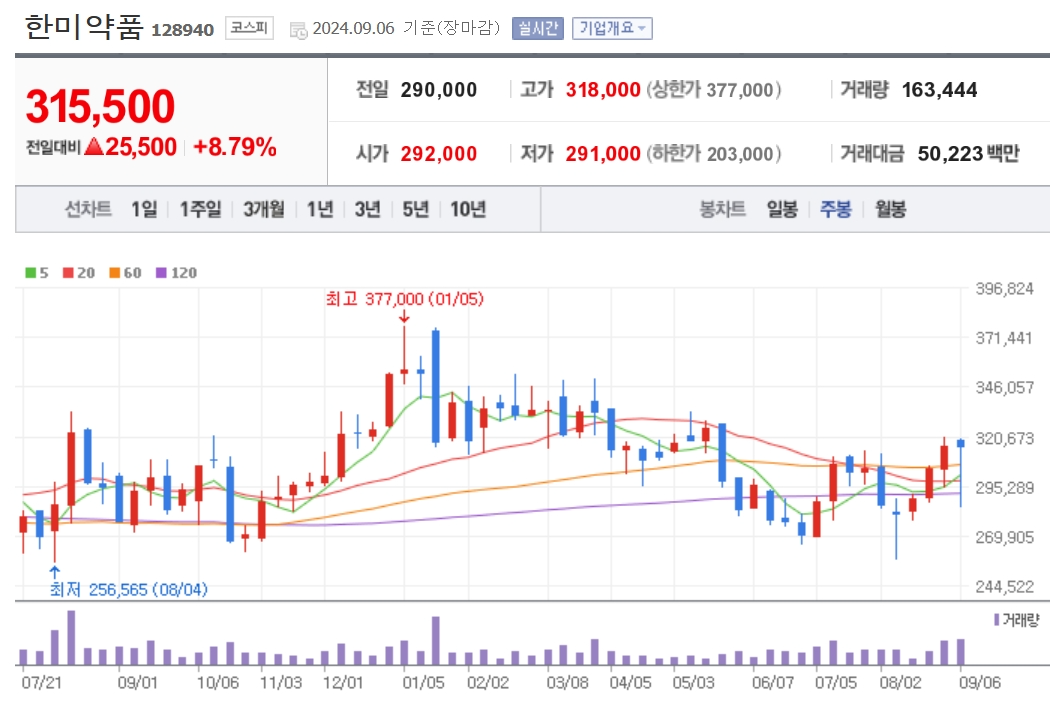Screen dimensions: 1050x707
Task: Click the 시가 292,000 value
Action: coord(439,154)
